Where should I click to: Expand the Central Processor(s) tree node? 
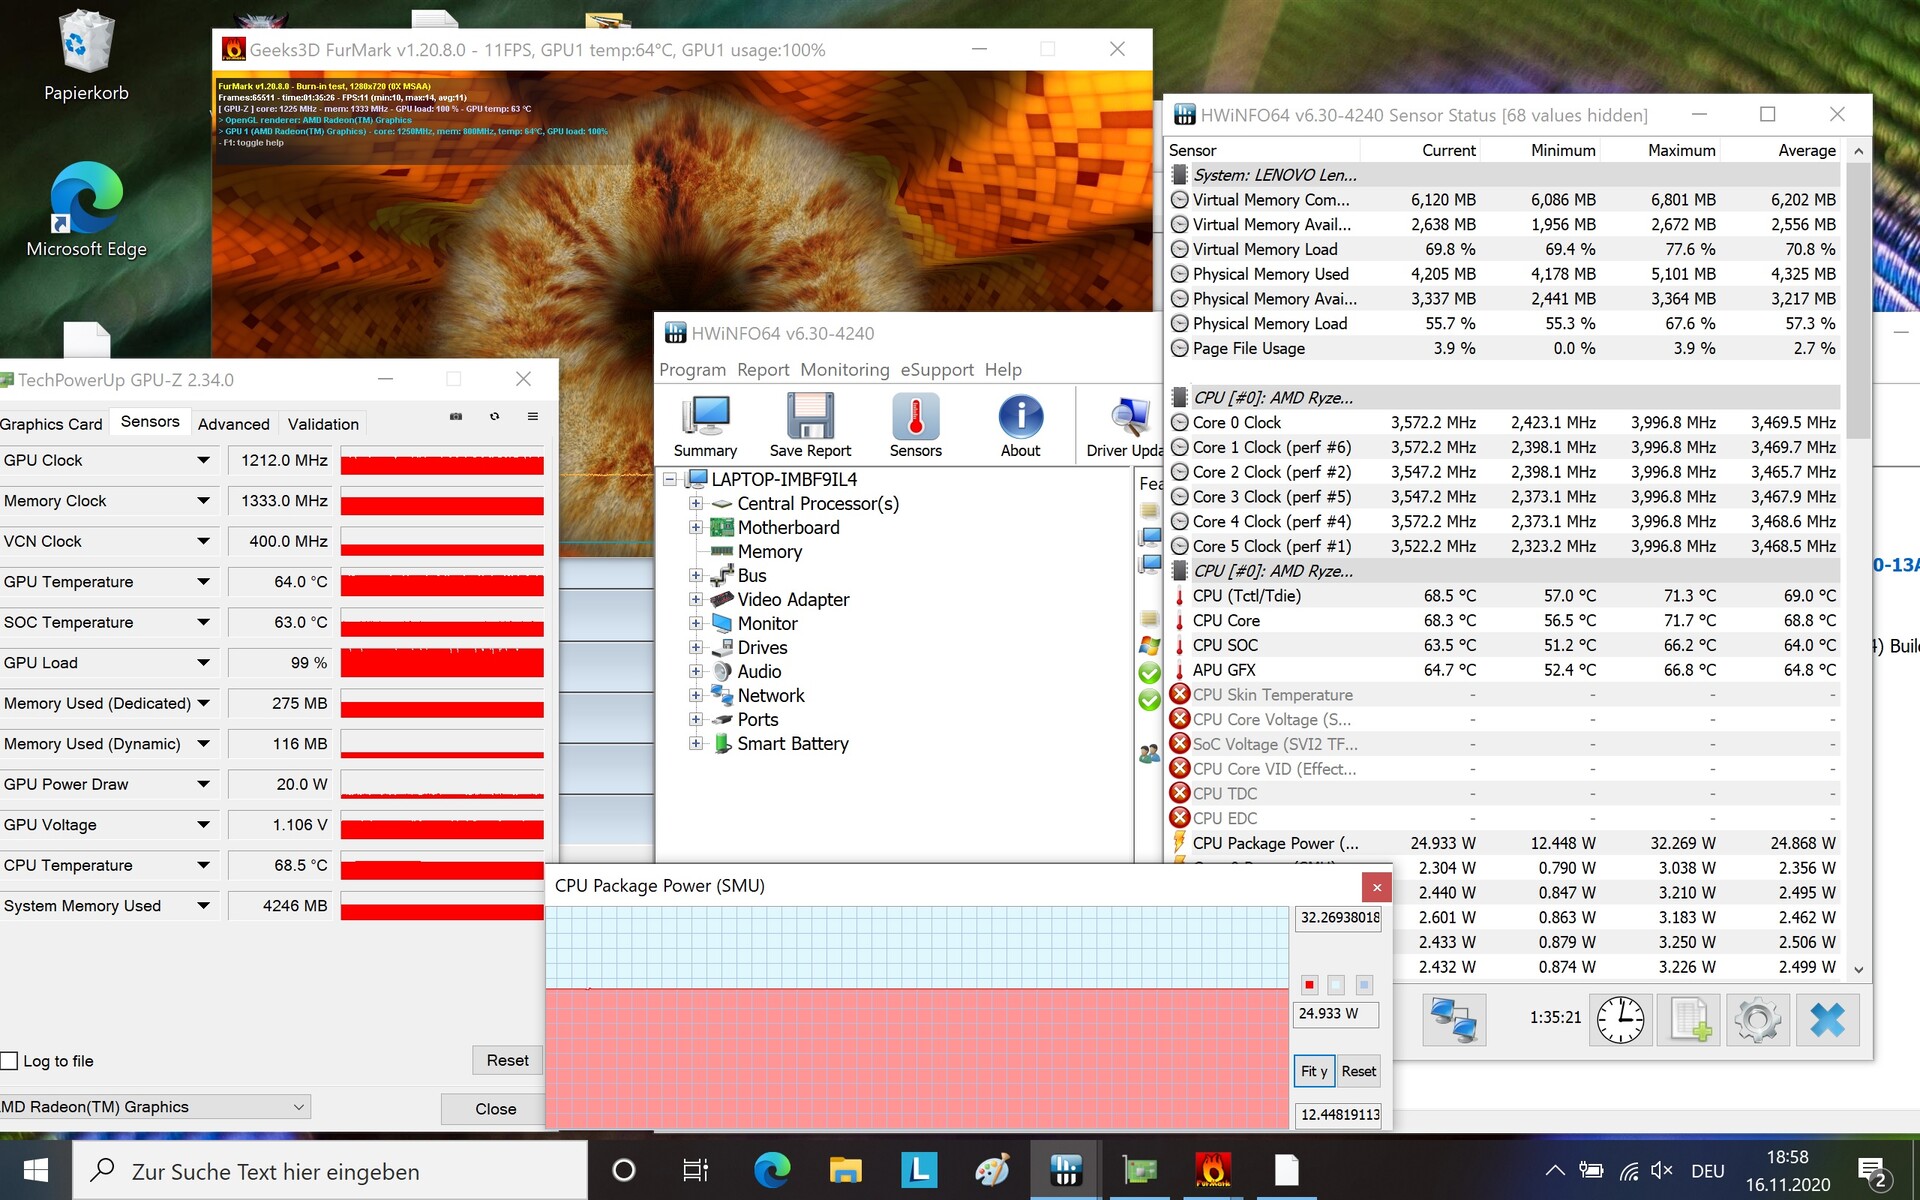(696, 503)
